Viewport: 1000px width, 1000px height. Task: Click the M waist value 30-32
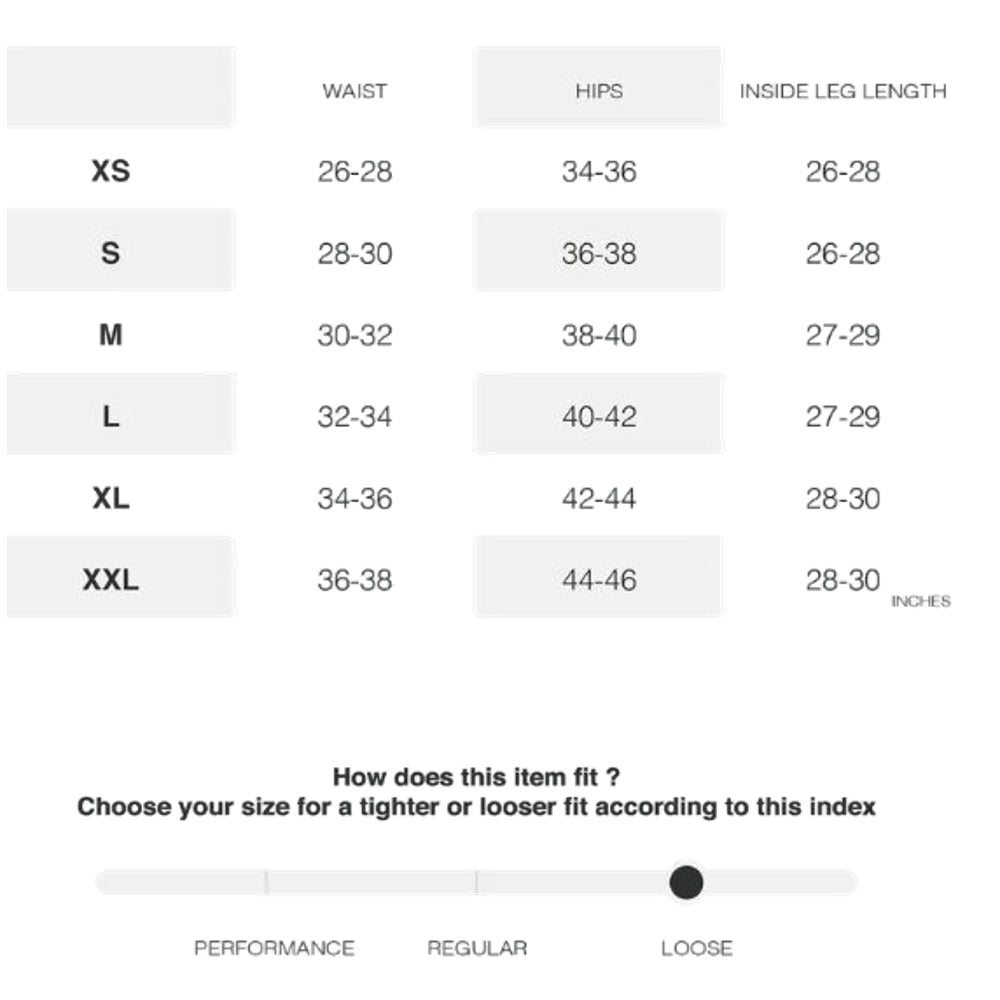[355, 335]
